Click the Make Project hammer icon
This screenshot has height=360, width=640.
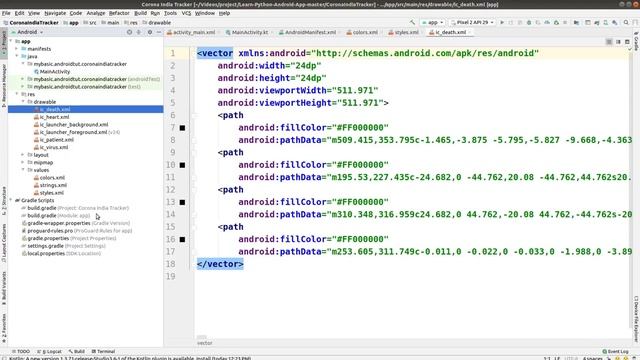(x=413, y=22)
